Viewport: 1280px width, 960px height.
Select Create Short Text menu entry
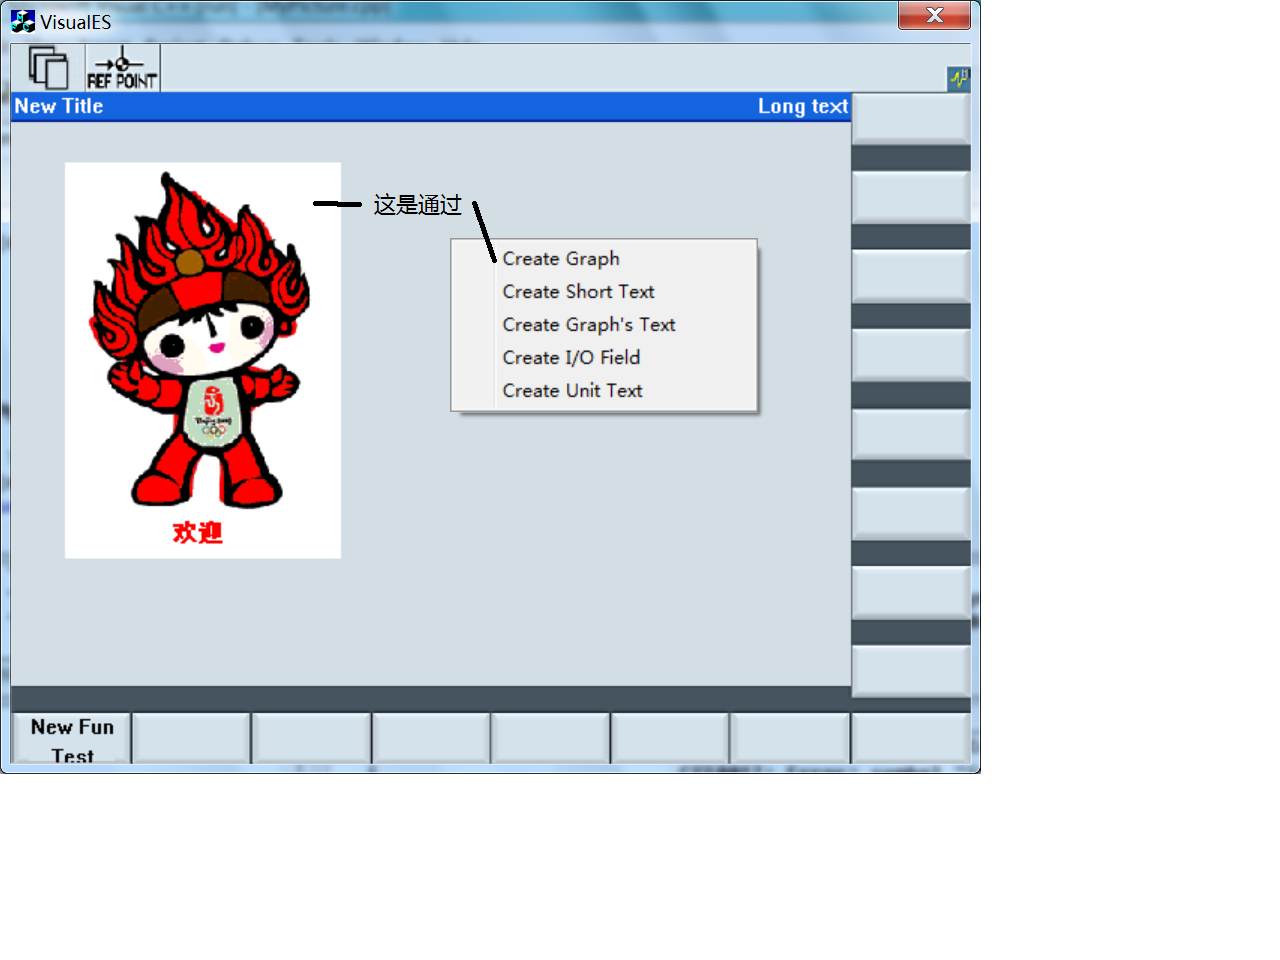point(604,291)
